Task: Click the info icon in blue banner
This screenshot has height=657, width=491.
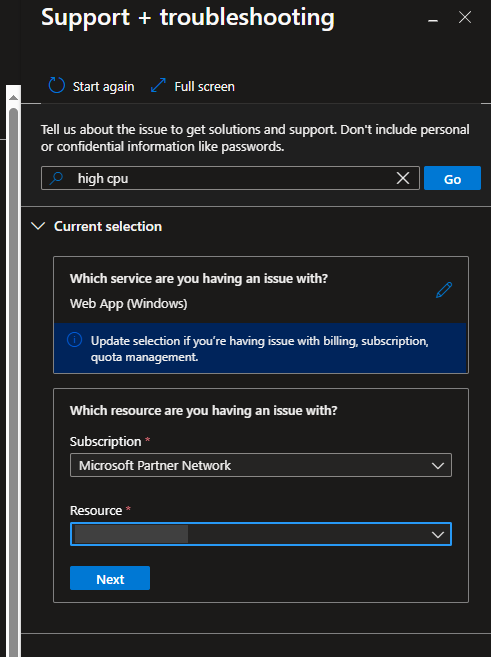Action: click(x=75, y=340)
